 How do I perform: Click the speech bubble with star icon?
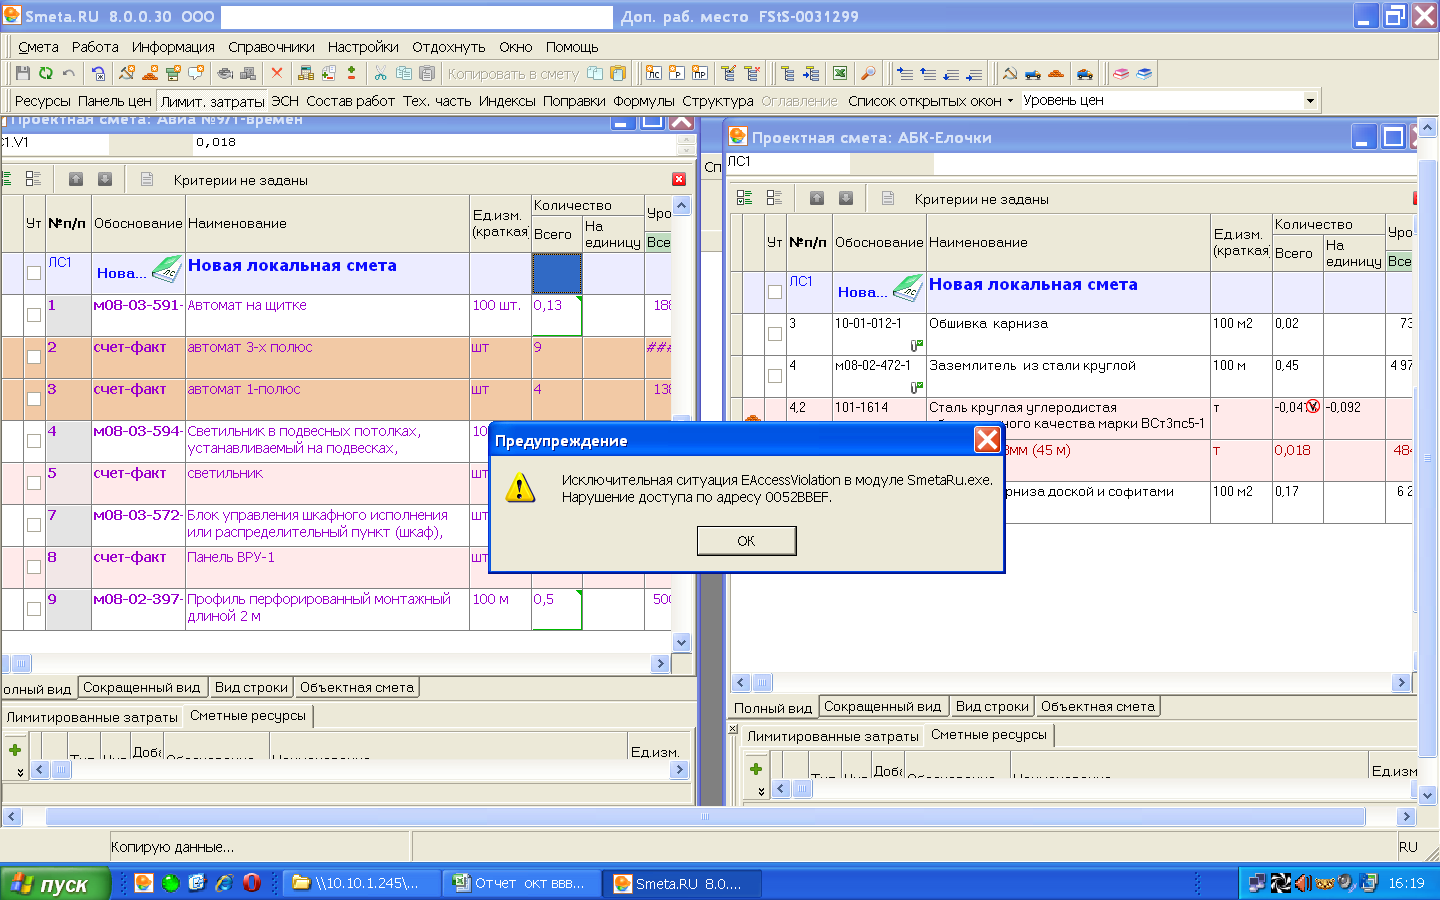(196, 73)
